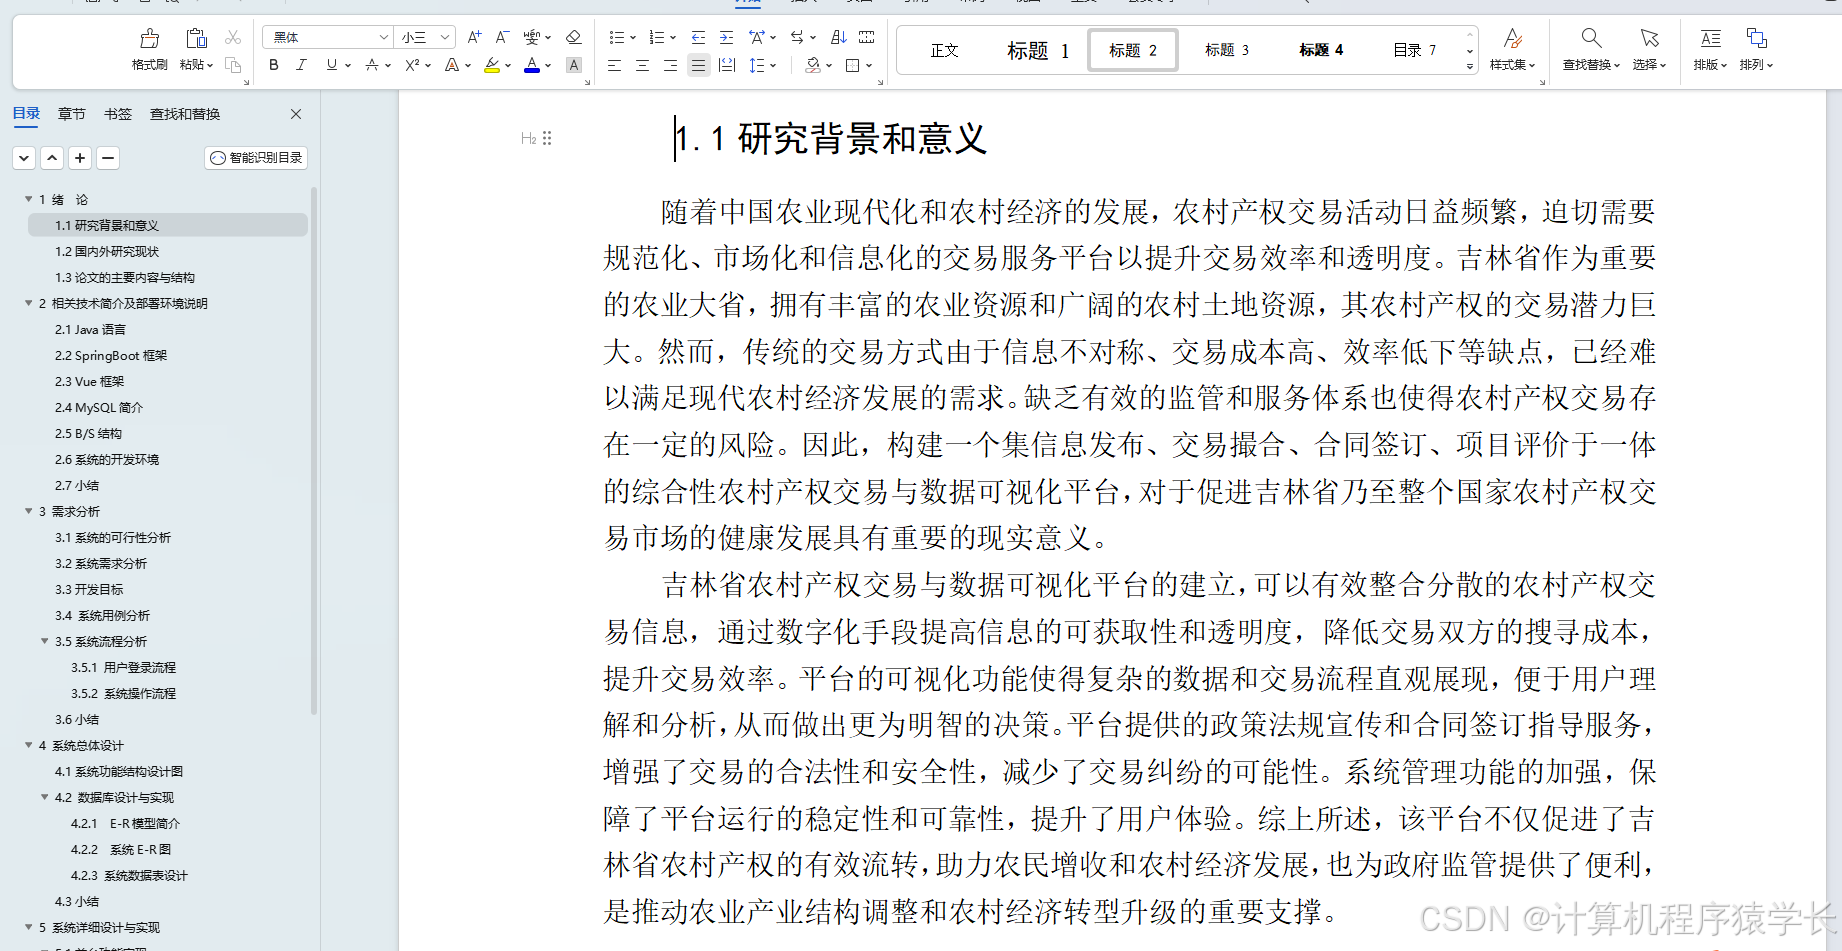The height and width of the screenshot is (951, 1842).
Task: Click the copy icon below scissors
Action: 233,65
